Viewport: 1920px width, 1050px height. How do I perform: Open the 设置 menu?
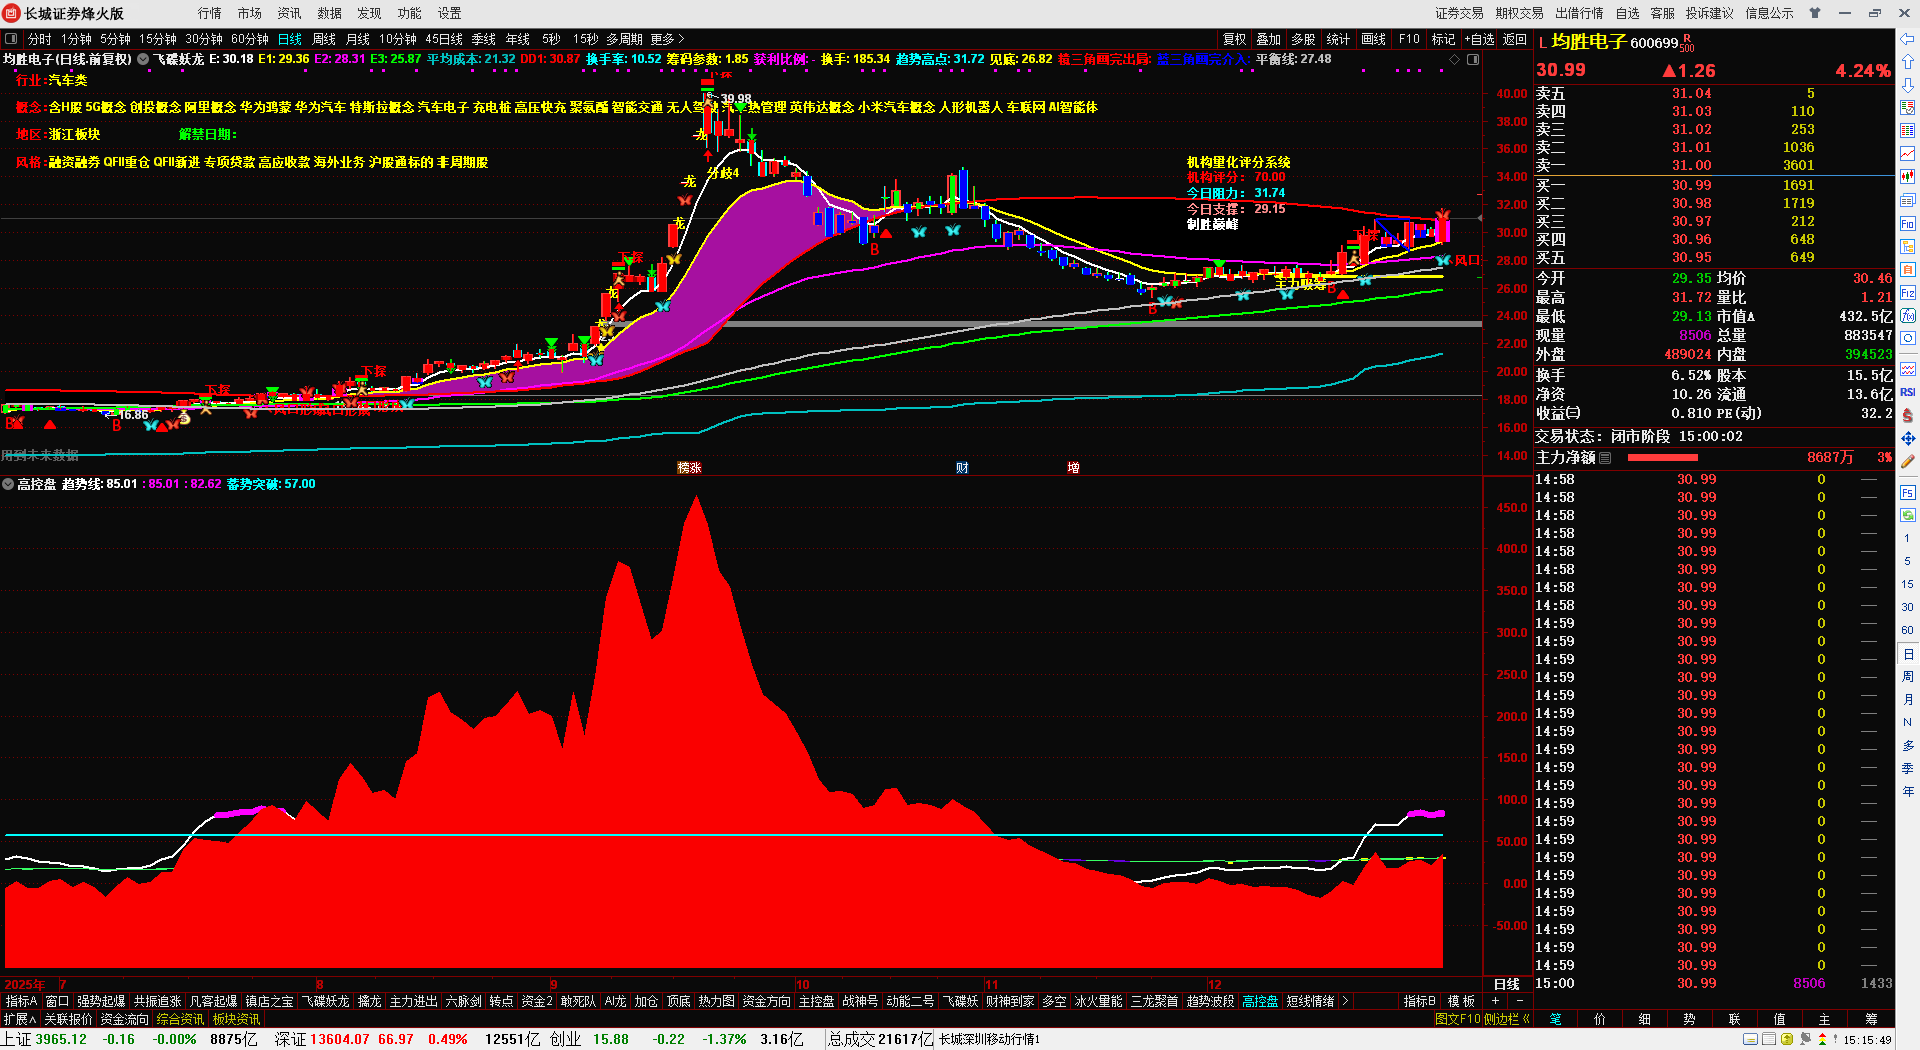coord(450,13)
